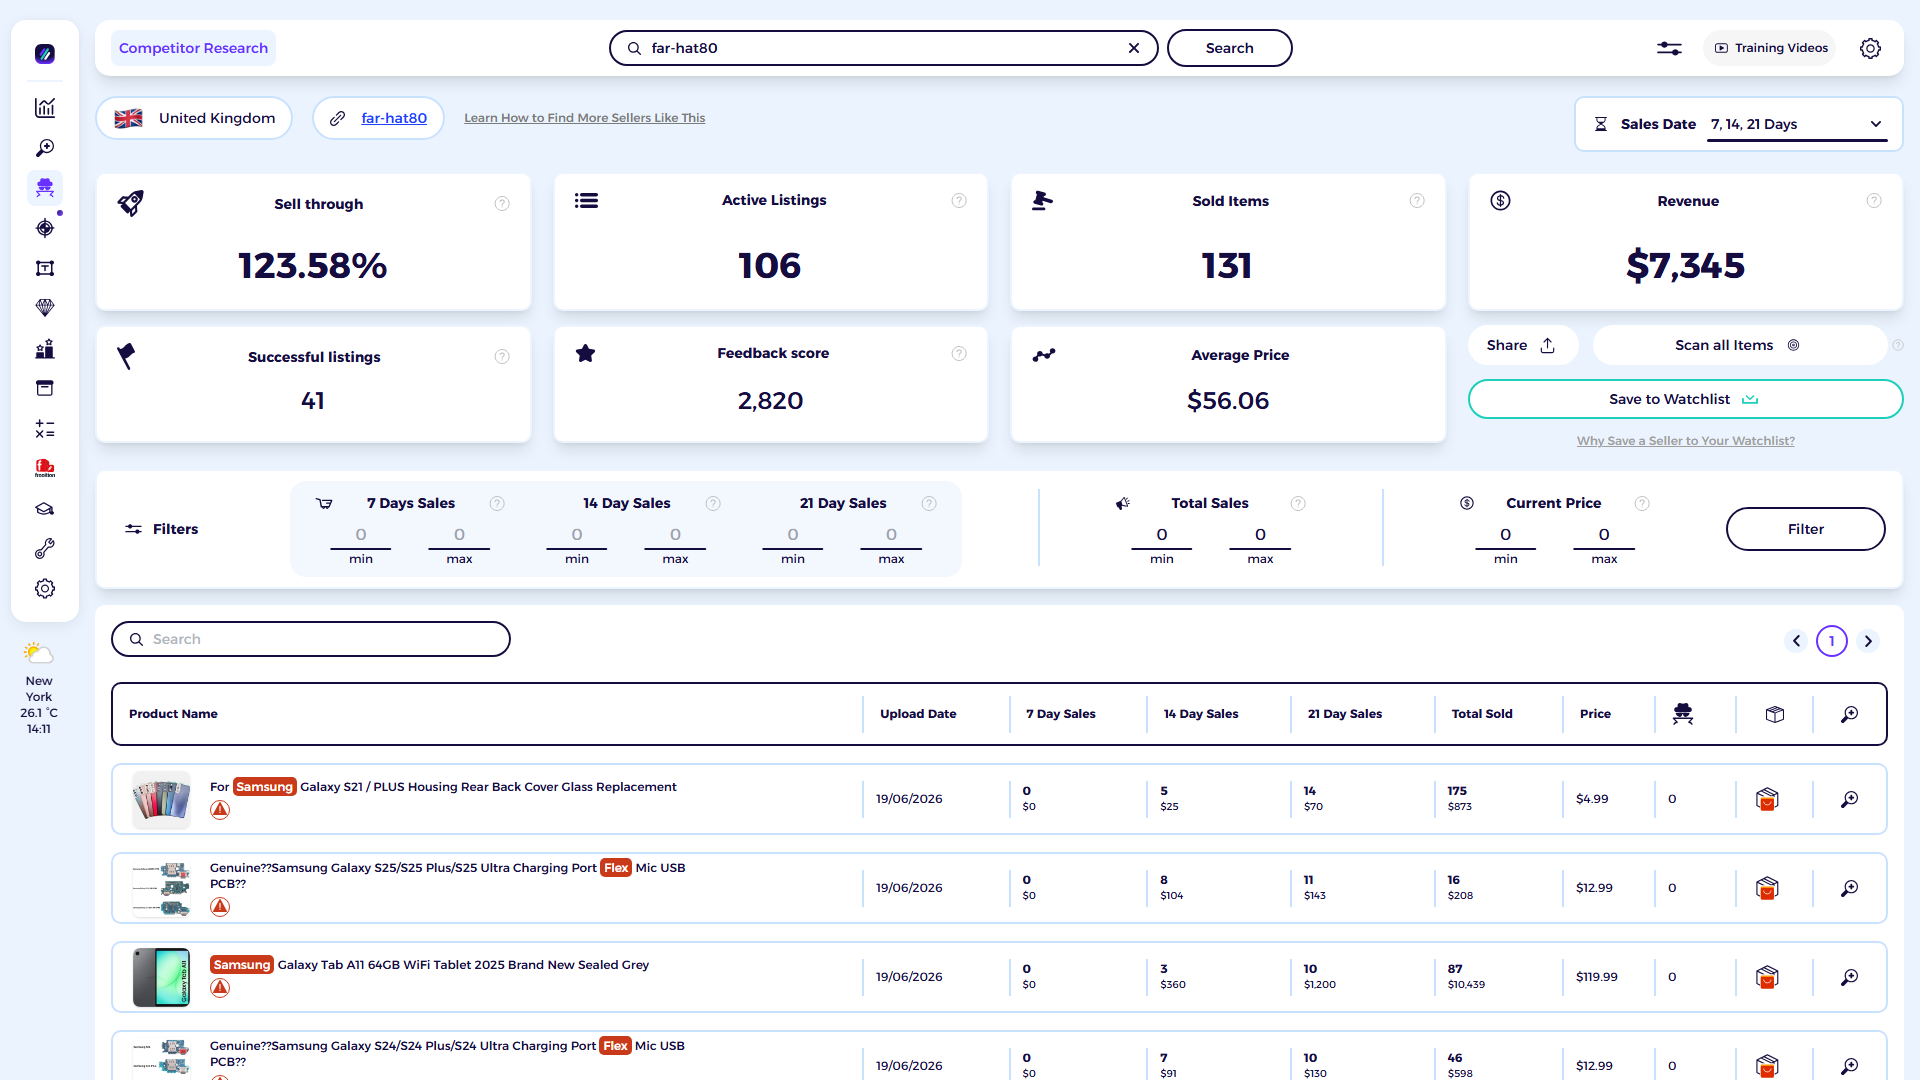Open sidebar settings gear icon
1920x1080 pixels.
point(45,589)
